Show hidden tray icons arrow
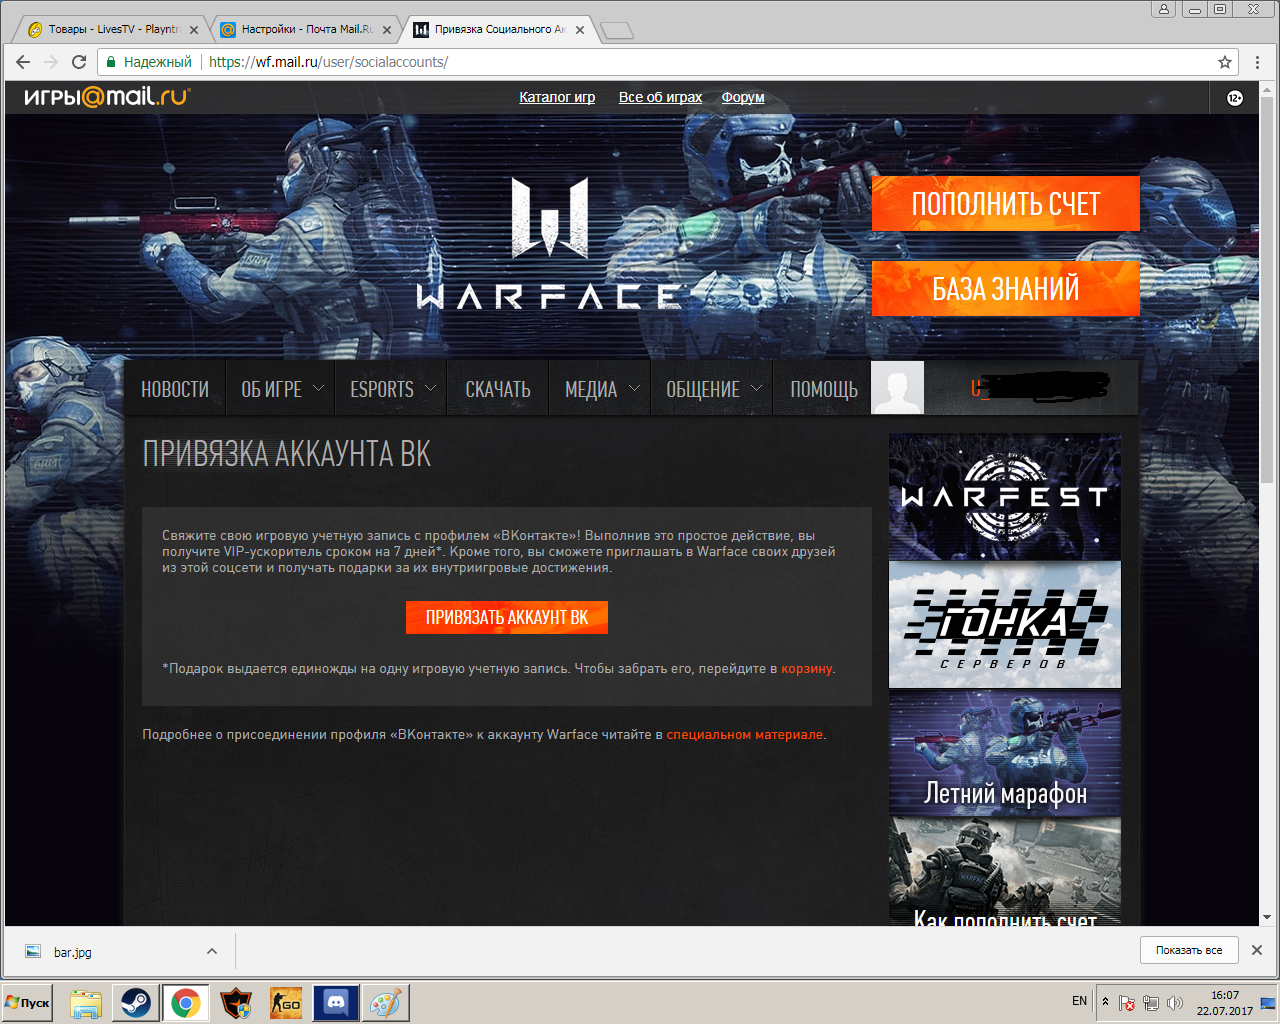The height and width of the screenshot is (1024, 1280). click(x=1105, y=1001)
